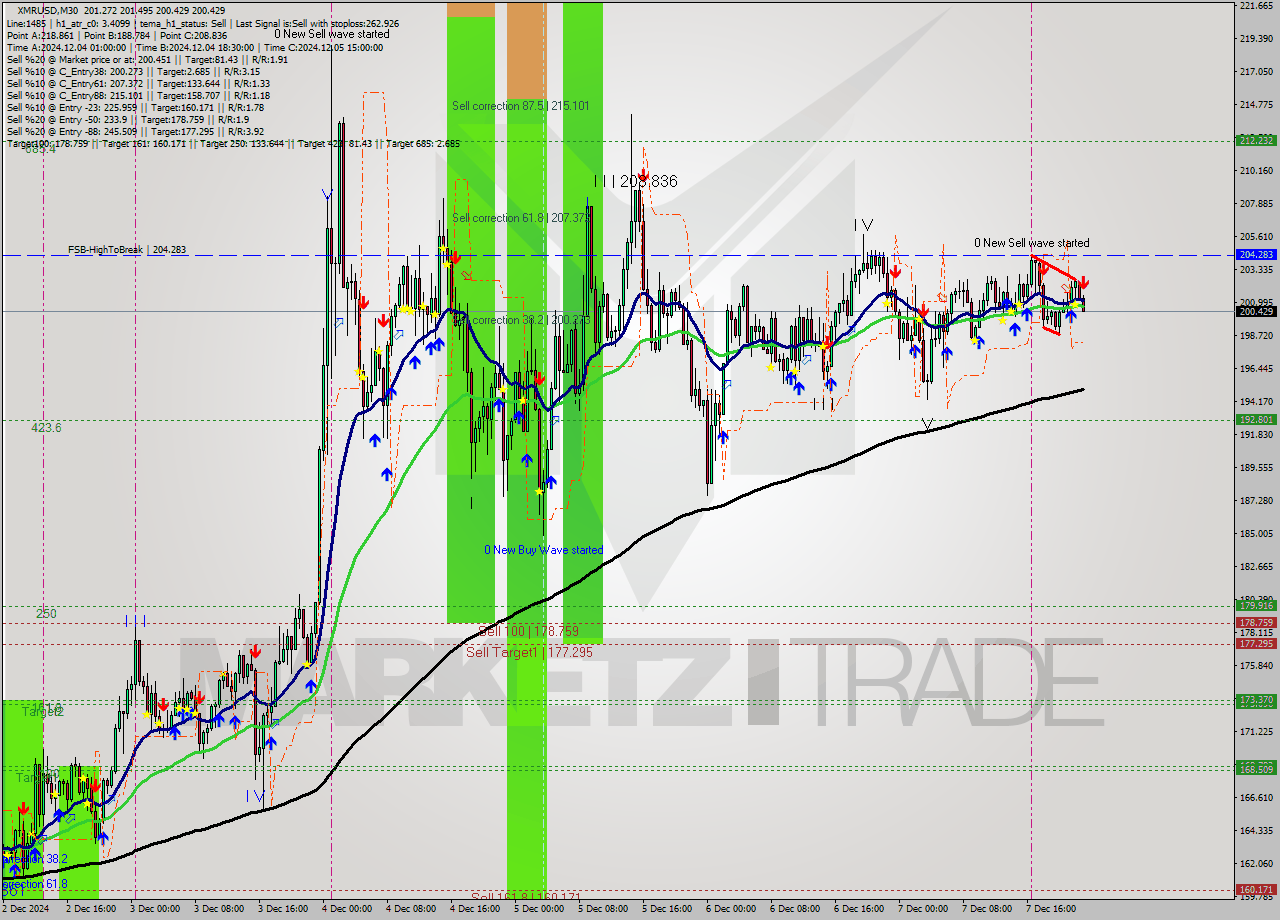This screenshot has height=920, width=1280.
Task: Click the black 204.283 price tag
Action: [1255, 255]
